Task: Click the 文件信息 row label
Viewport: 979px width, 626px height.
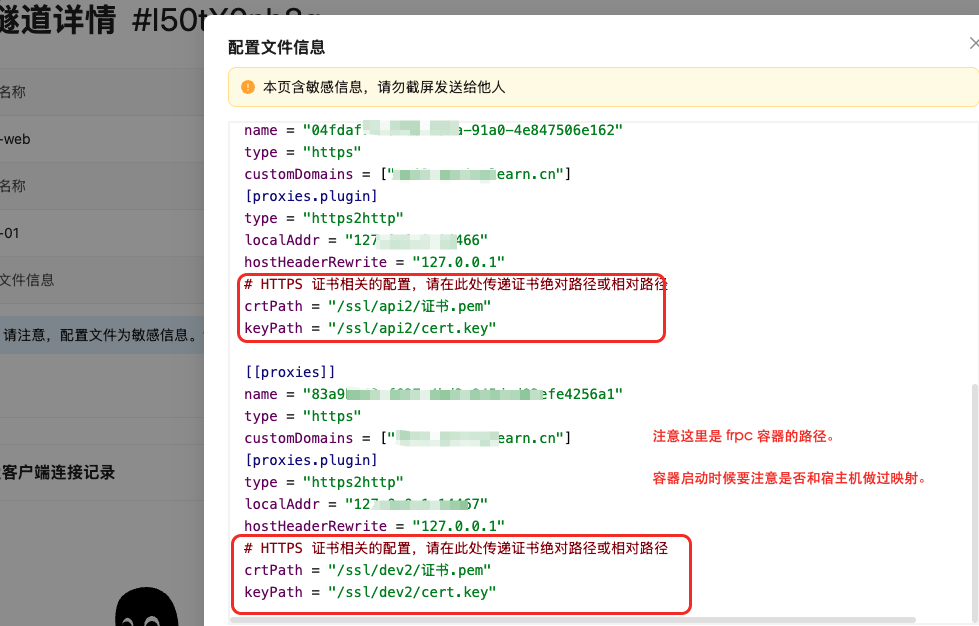Action: (x=27, y=280)
